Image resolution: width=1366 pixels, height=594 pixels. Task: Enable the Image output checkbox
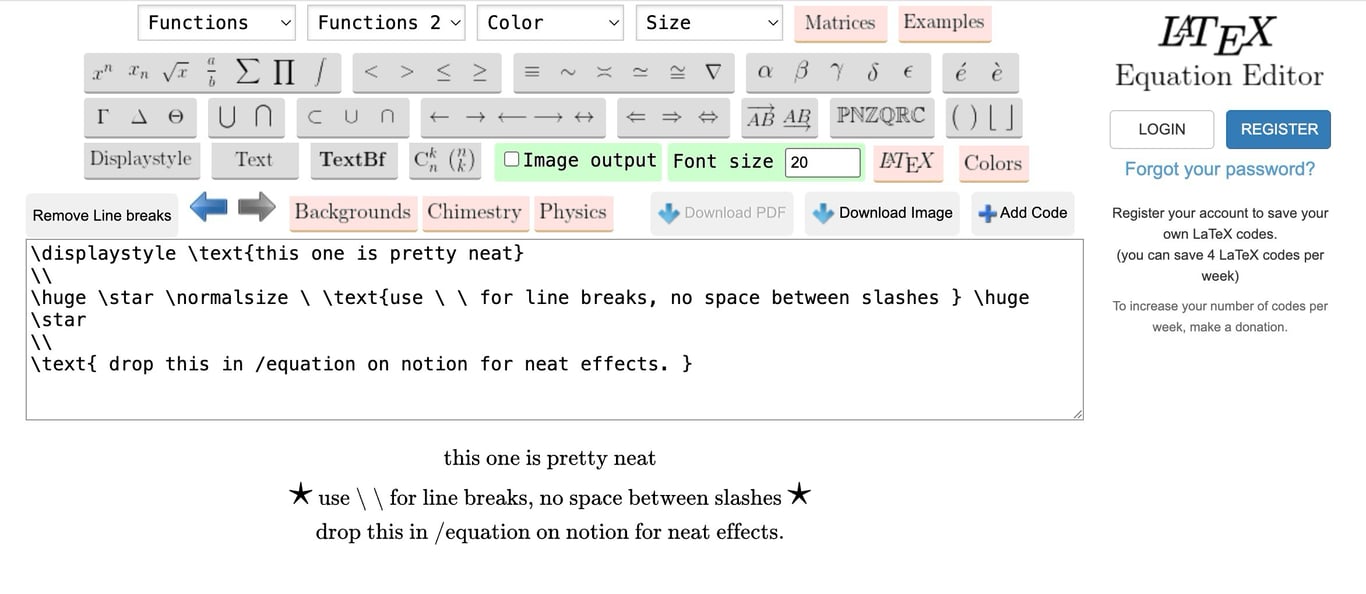(x=511, y=158)
